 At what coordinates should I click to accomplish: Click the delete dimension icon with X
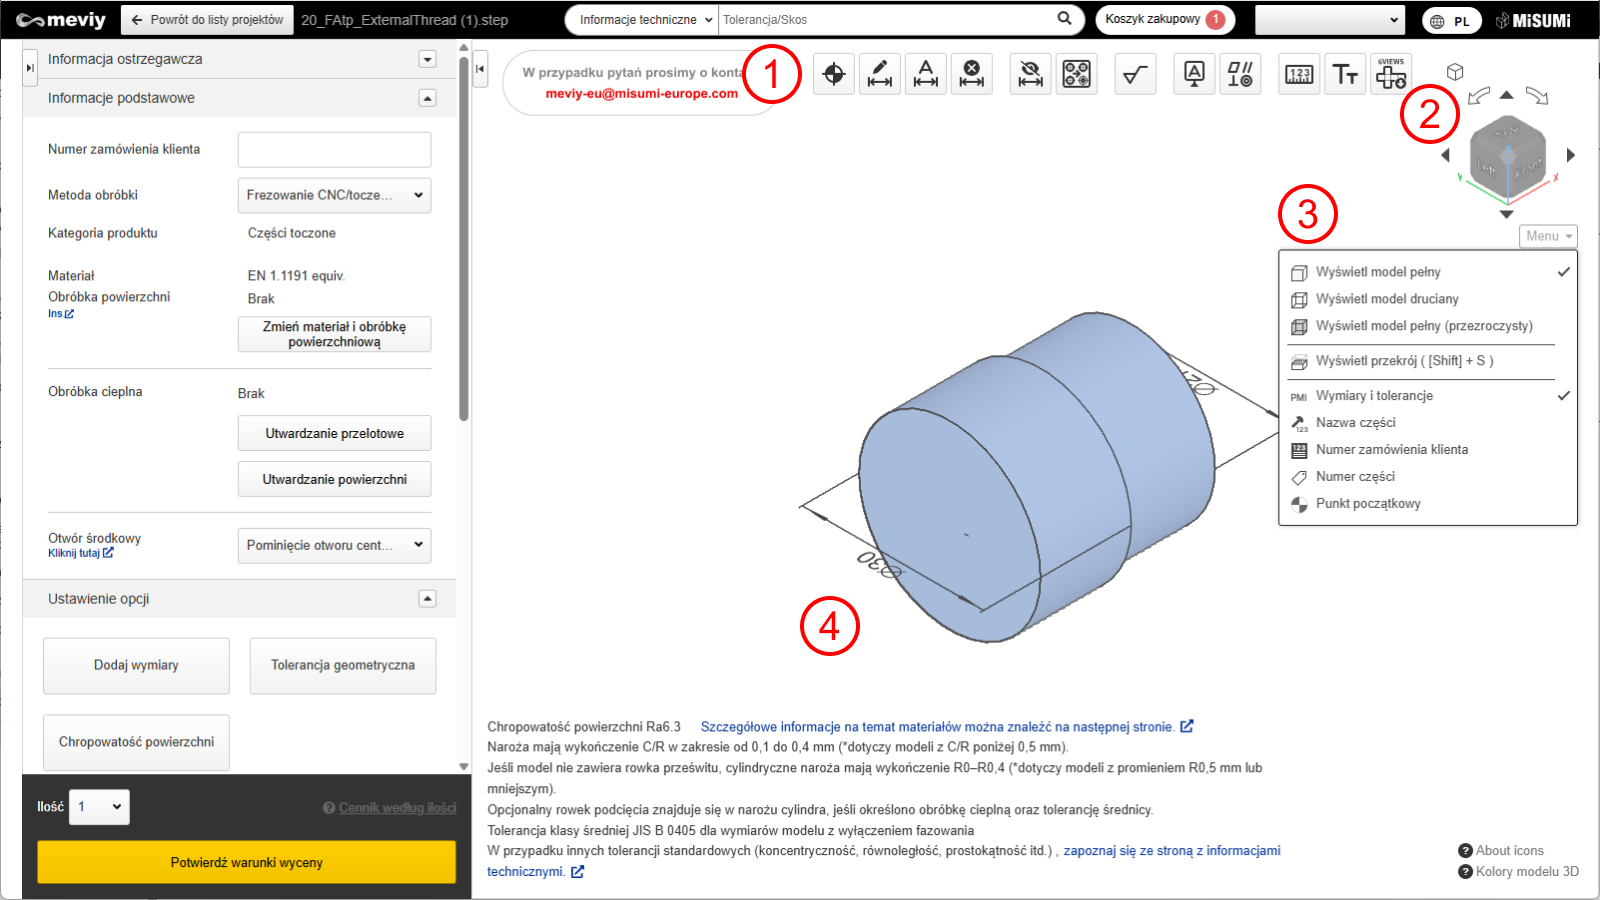971,74
